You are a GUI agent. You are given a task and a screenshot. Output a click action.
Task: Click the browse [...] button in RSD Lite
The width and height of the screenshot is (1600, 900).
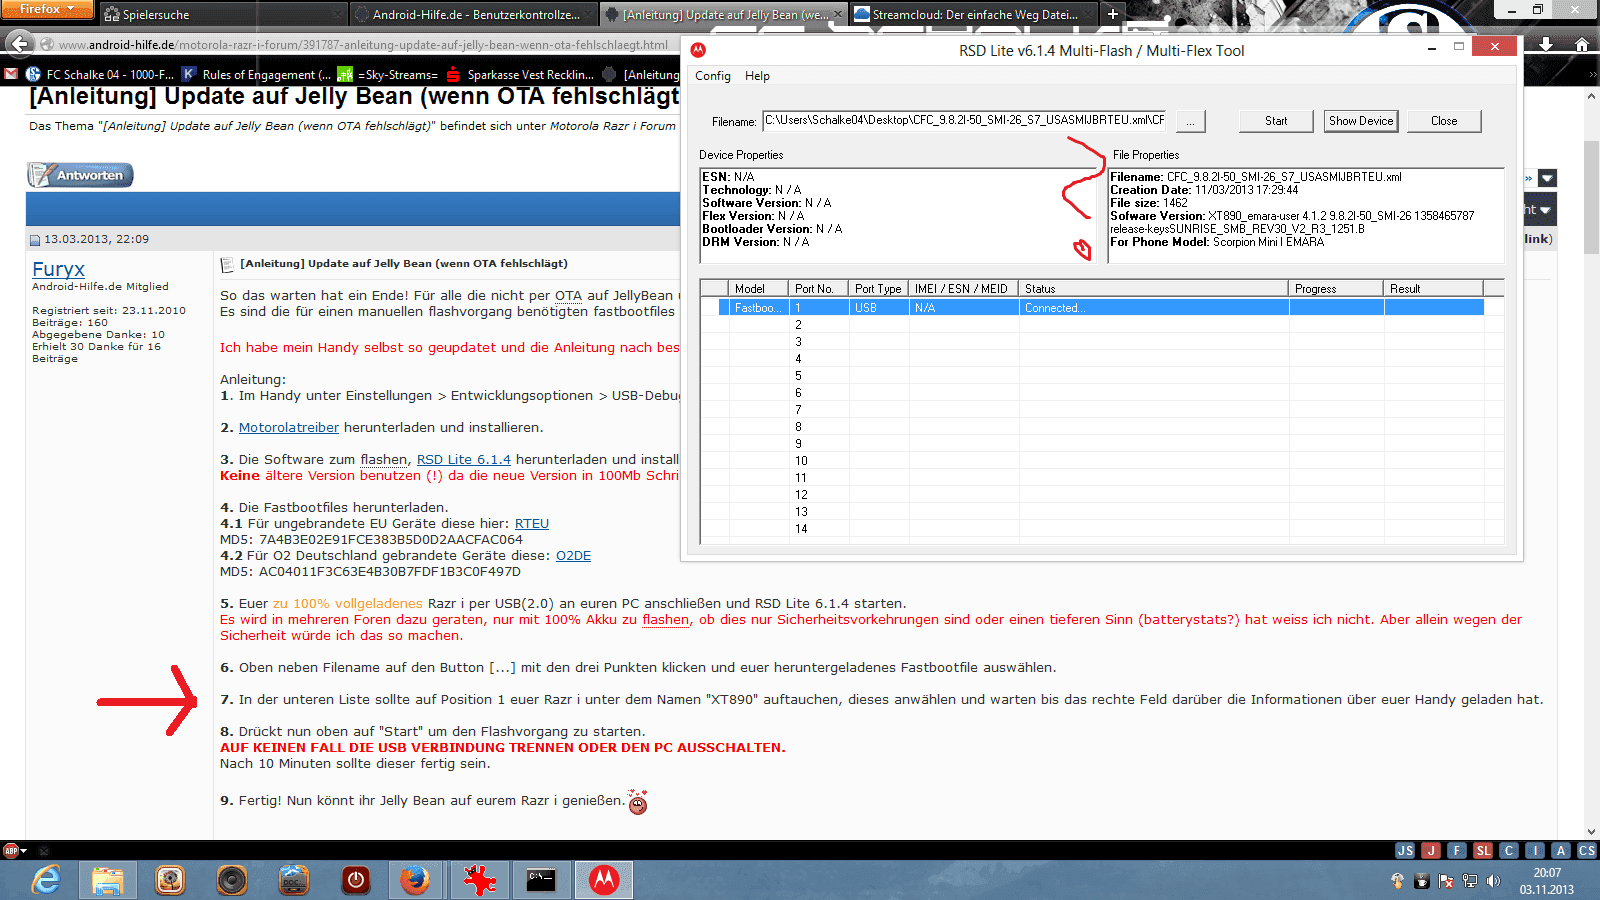pos(1190,121)
